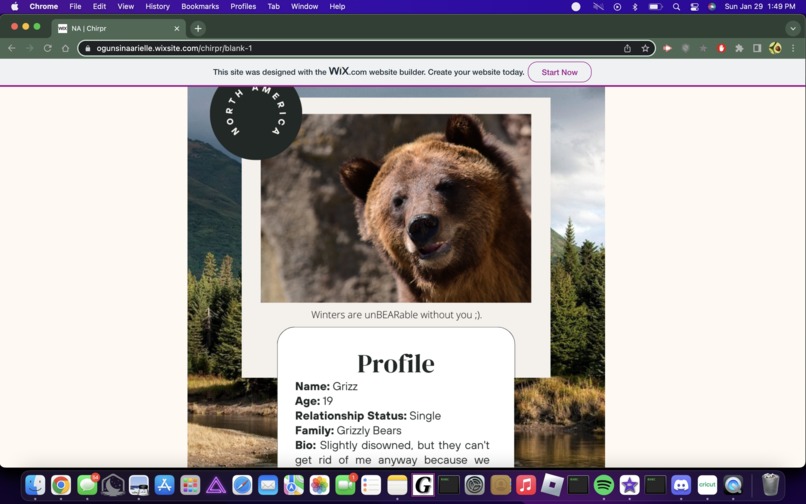Open Control Center in menu bar
This screenshot has width=806, height=504.
[x=694, y=7]
